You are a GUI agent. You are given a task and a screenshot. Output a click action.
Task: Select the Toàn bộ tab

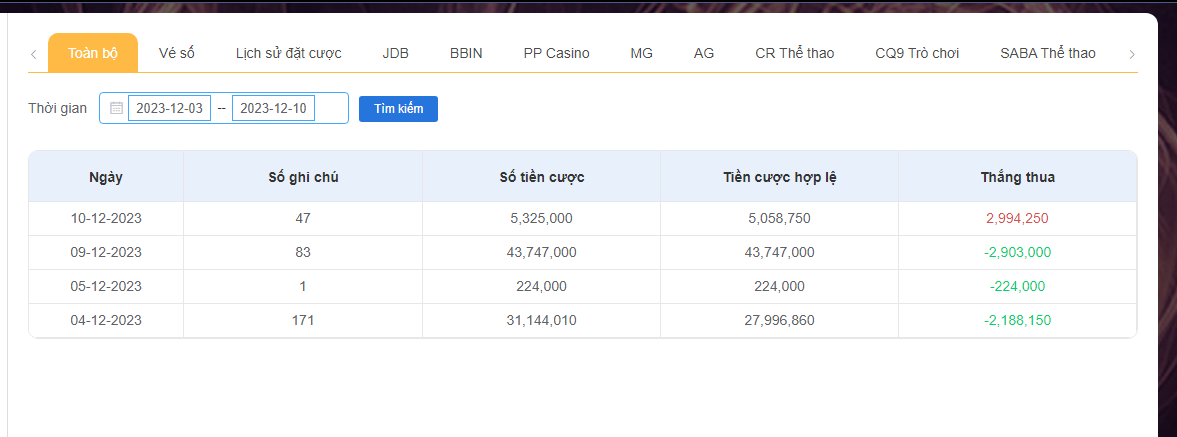click(x=93, y=53)
